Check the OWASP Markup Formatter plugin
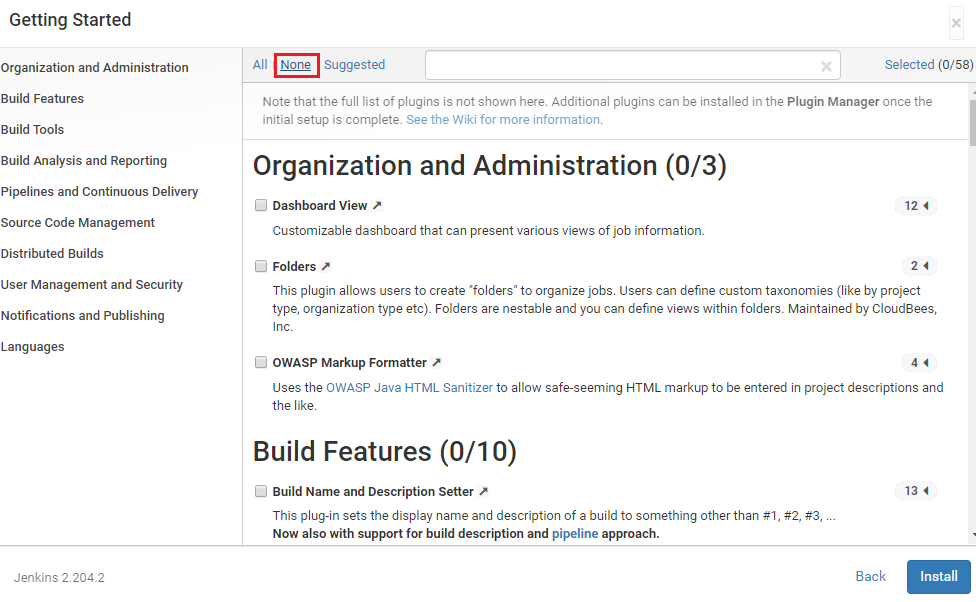This screenshot has width=976, height=602. (x=261, y=362)
